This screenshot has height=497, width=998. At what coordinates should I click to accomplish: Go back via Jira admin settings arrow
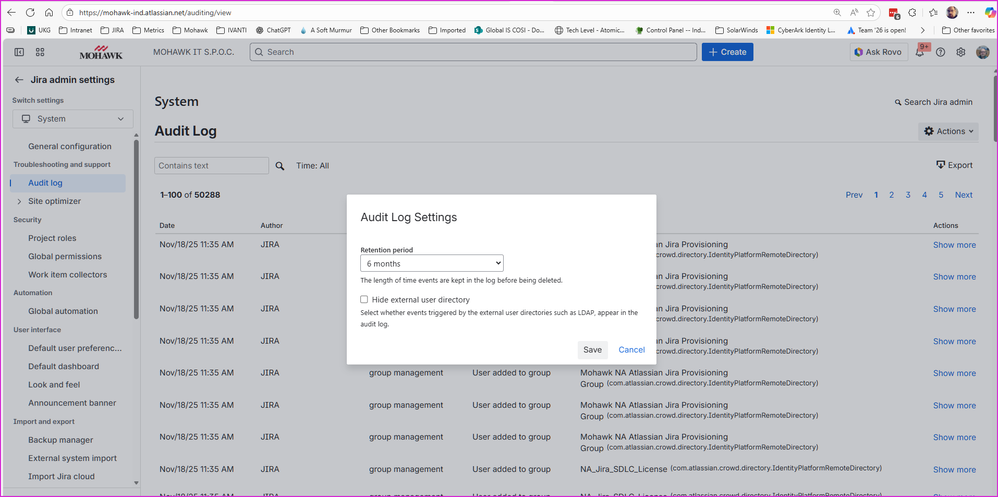[x=19, y=80]
